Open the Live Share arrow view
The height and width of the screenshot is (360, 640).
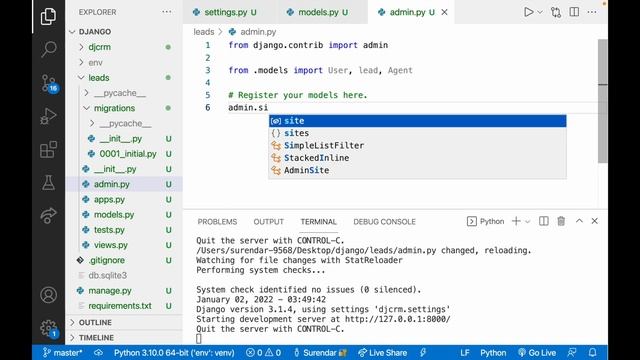(x=48, y=215)
